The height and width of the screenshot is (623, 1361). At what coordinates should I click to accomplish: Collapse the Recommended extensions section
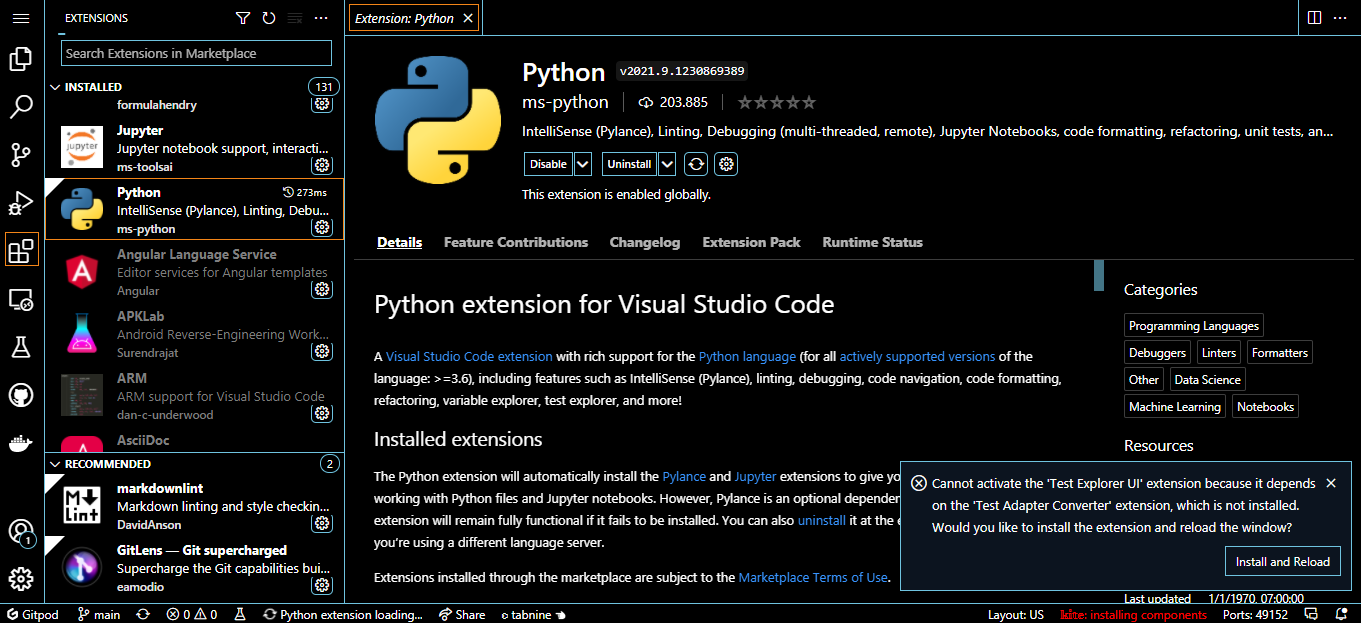point(56,464)
